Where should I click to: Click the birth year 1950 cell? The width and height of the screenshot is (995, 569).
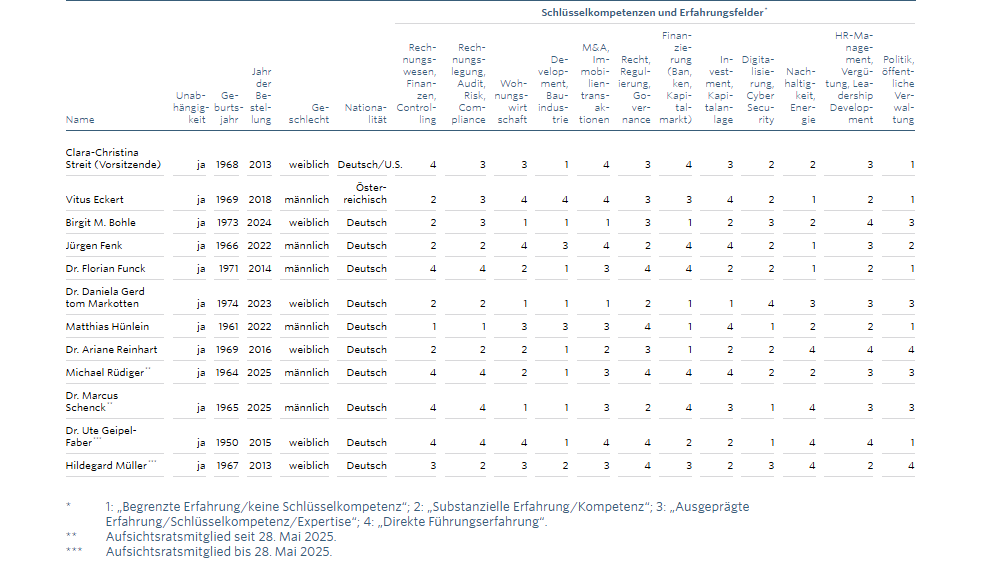tap(229, 443)
